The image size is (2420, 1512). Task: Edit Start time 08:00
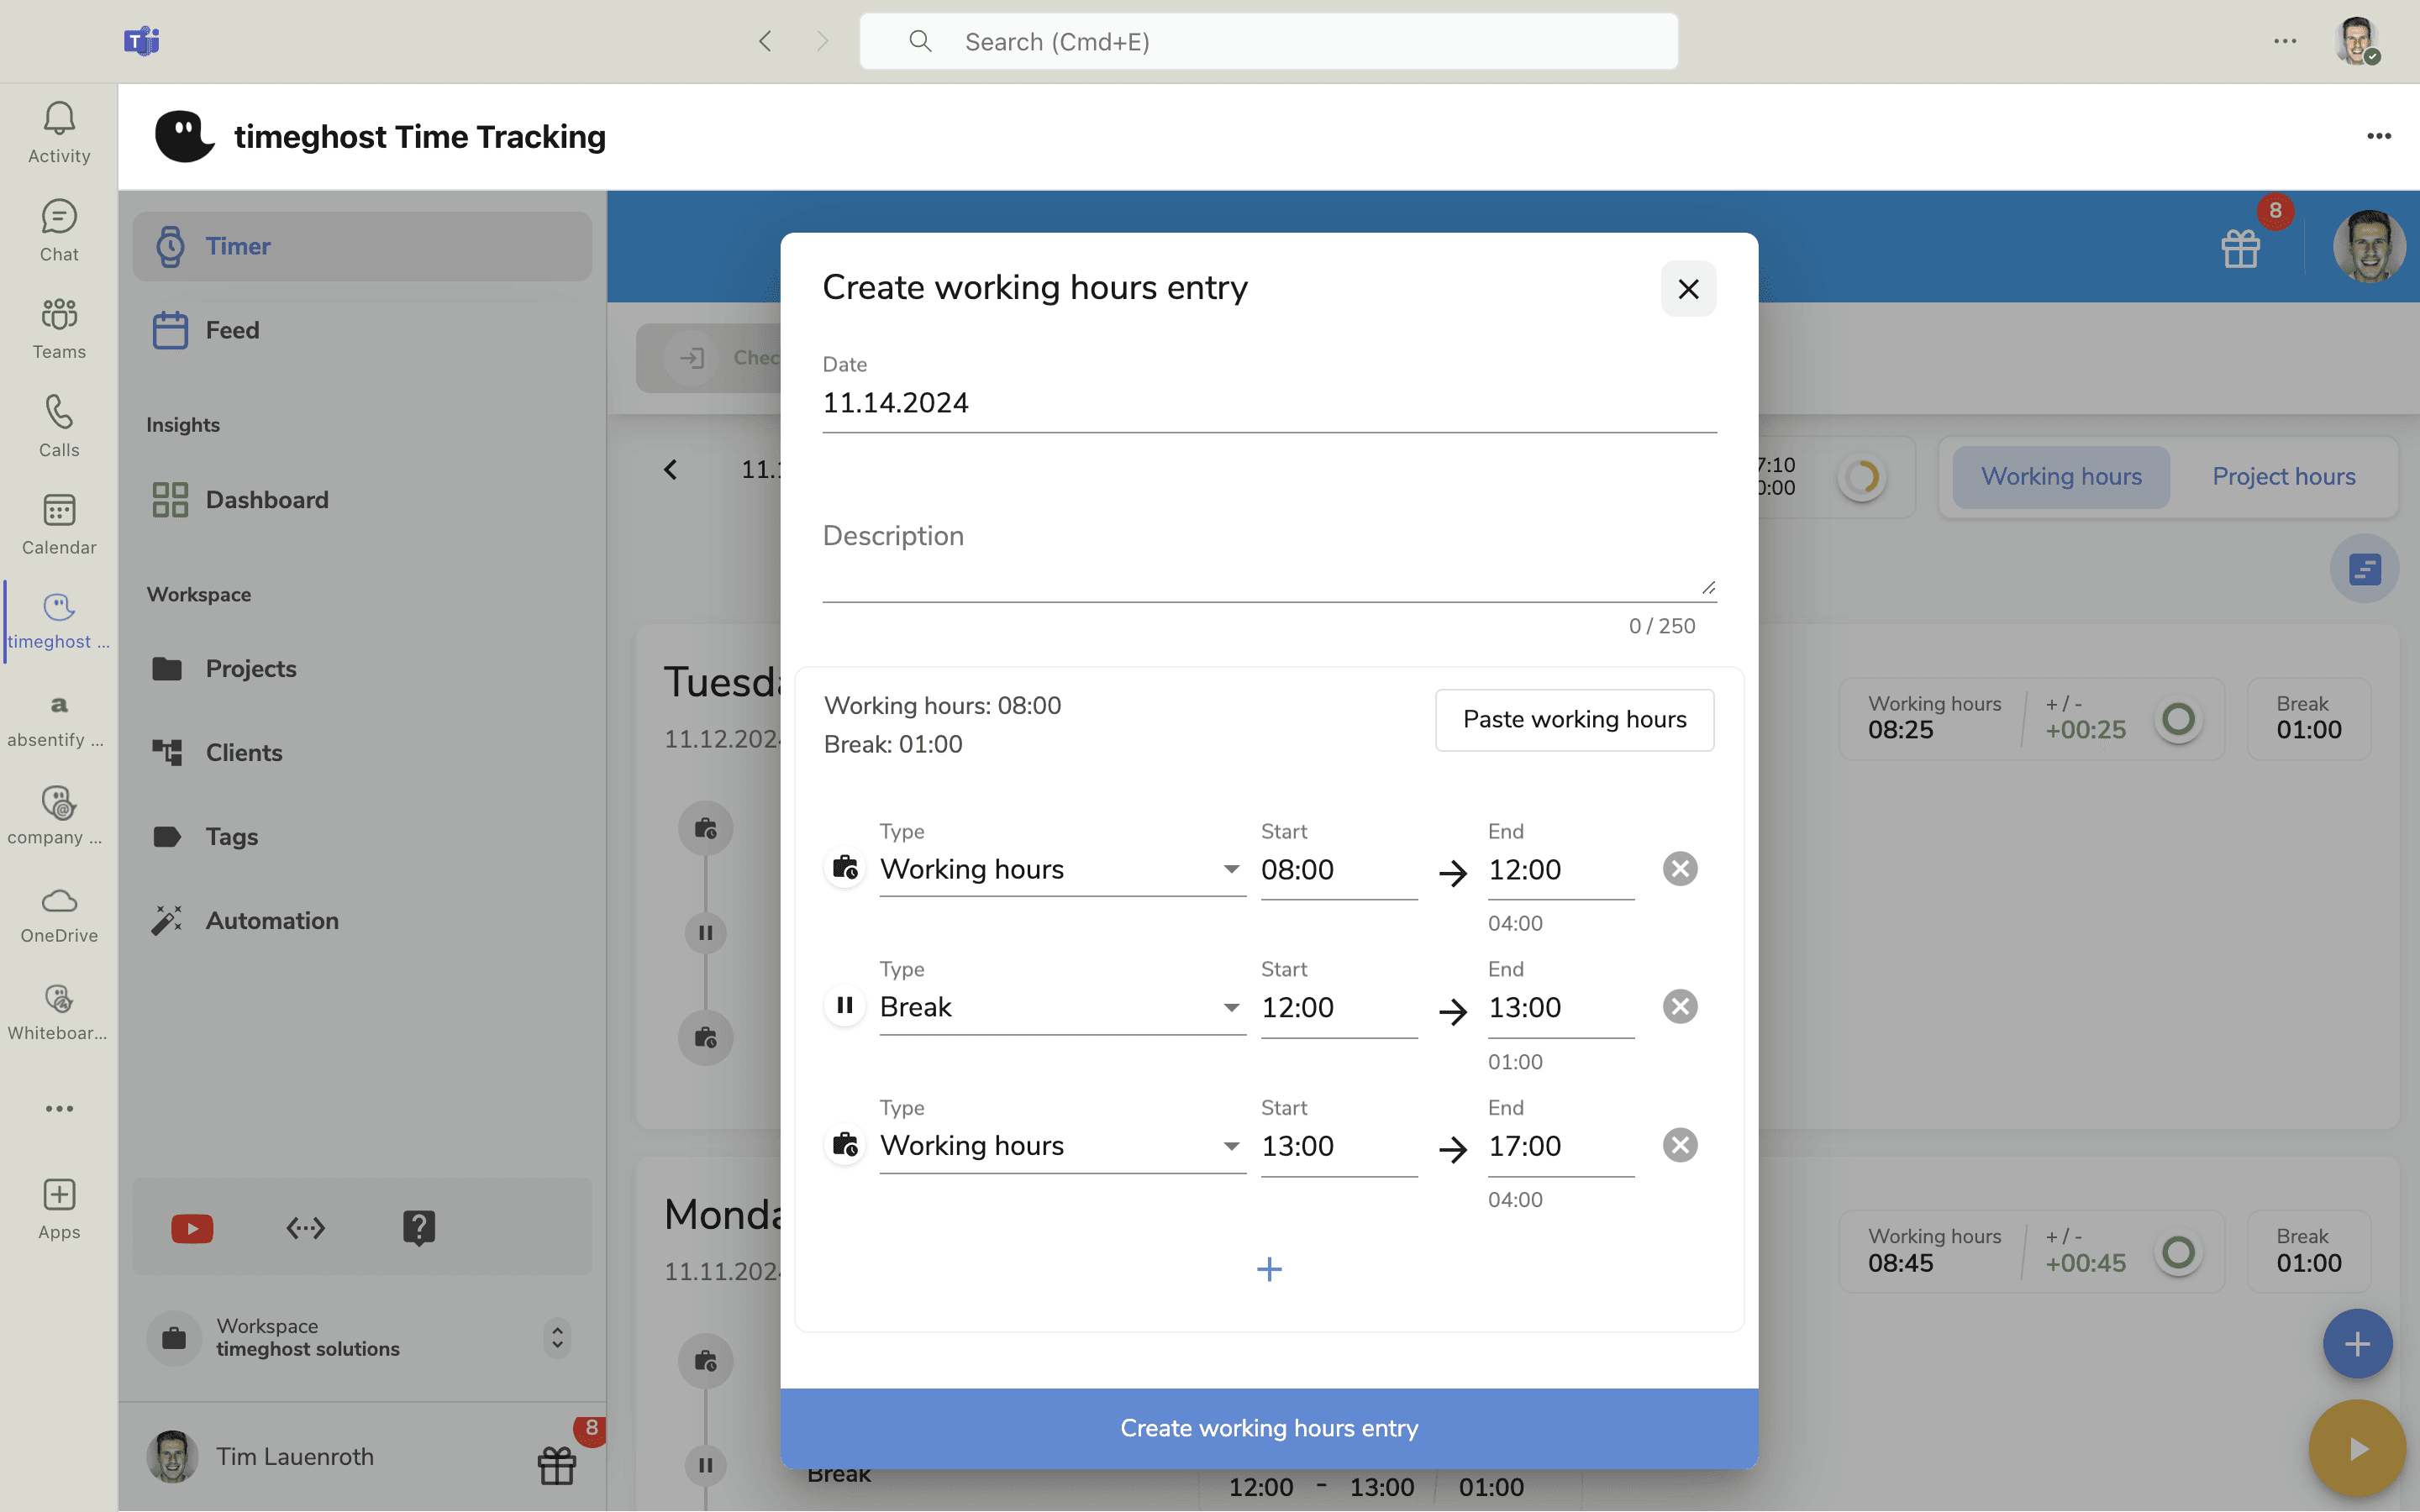1338,870
